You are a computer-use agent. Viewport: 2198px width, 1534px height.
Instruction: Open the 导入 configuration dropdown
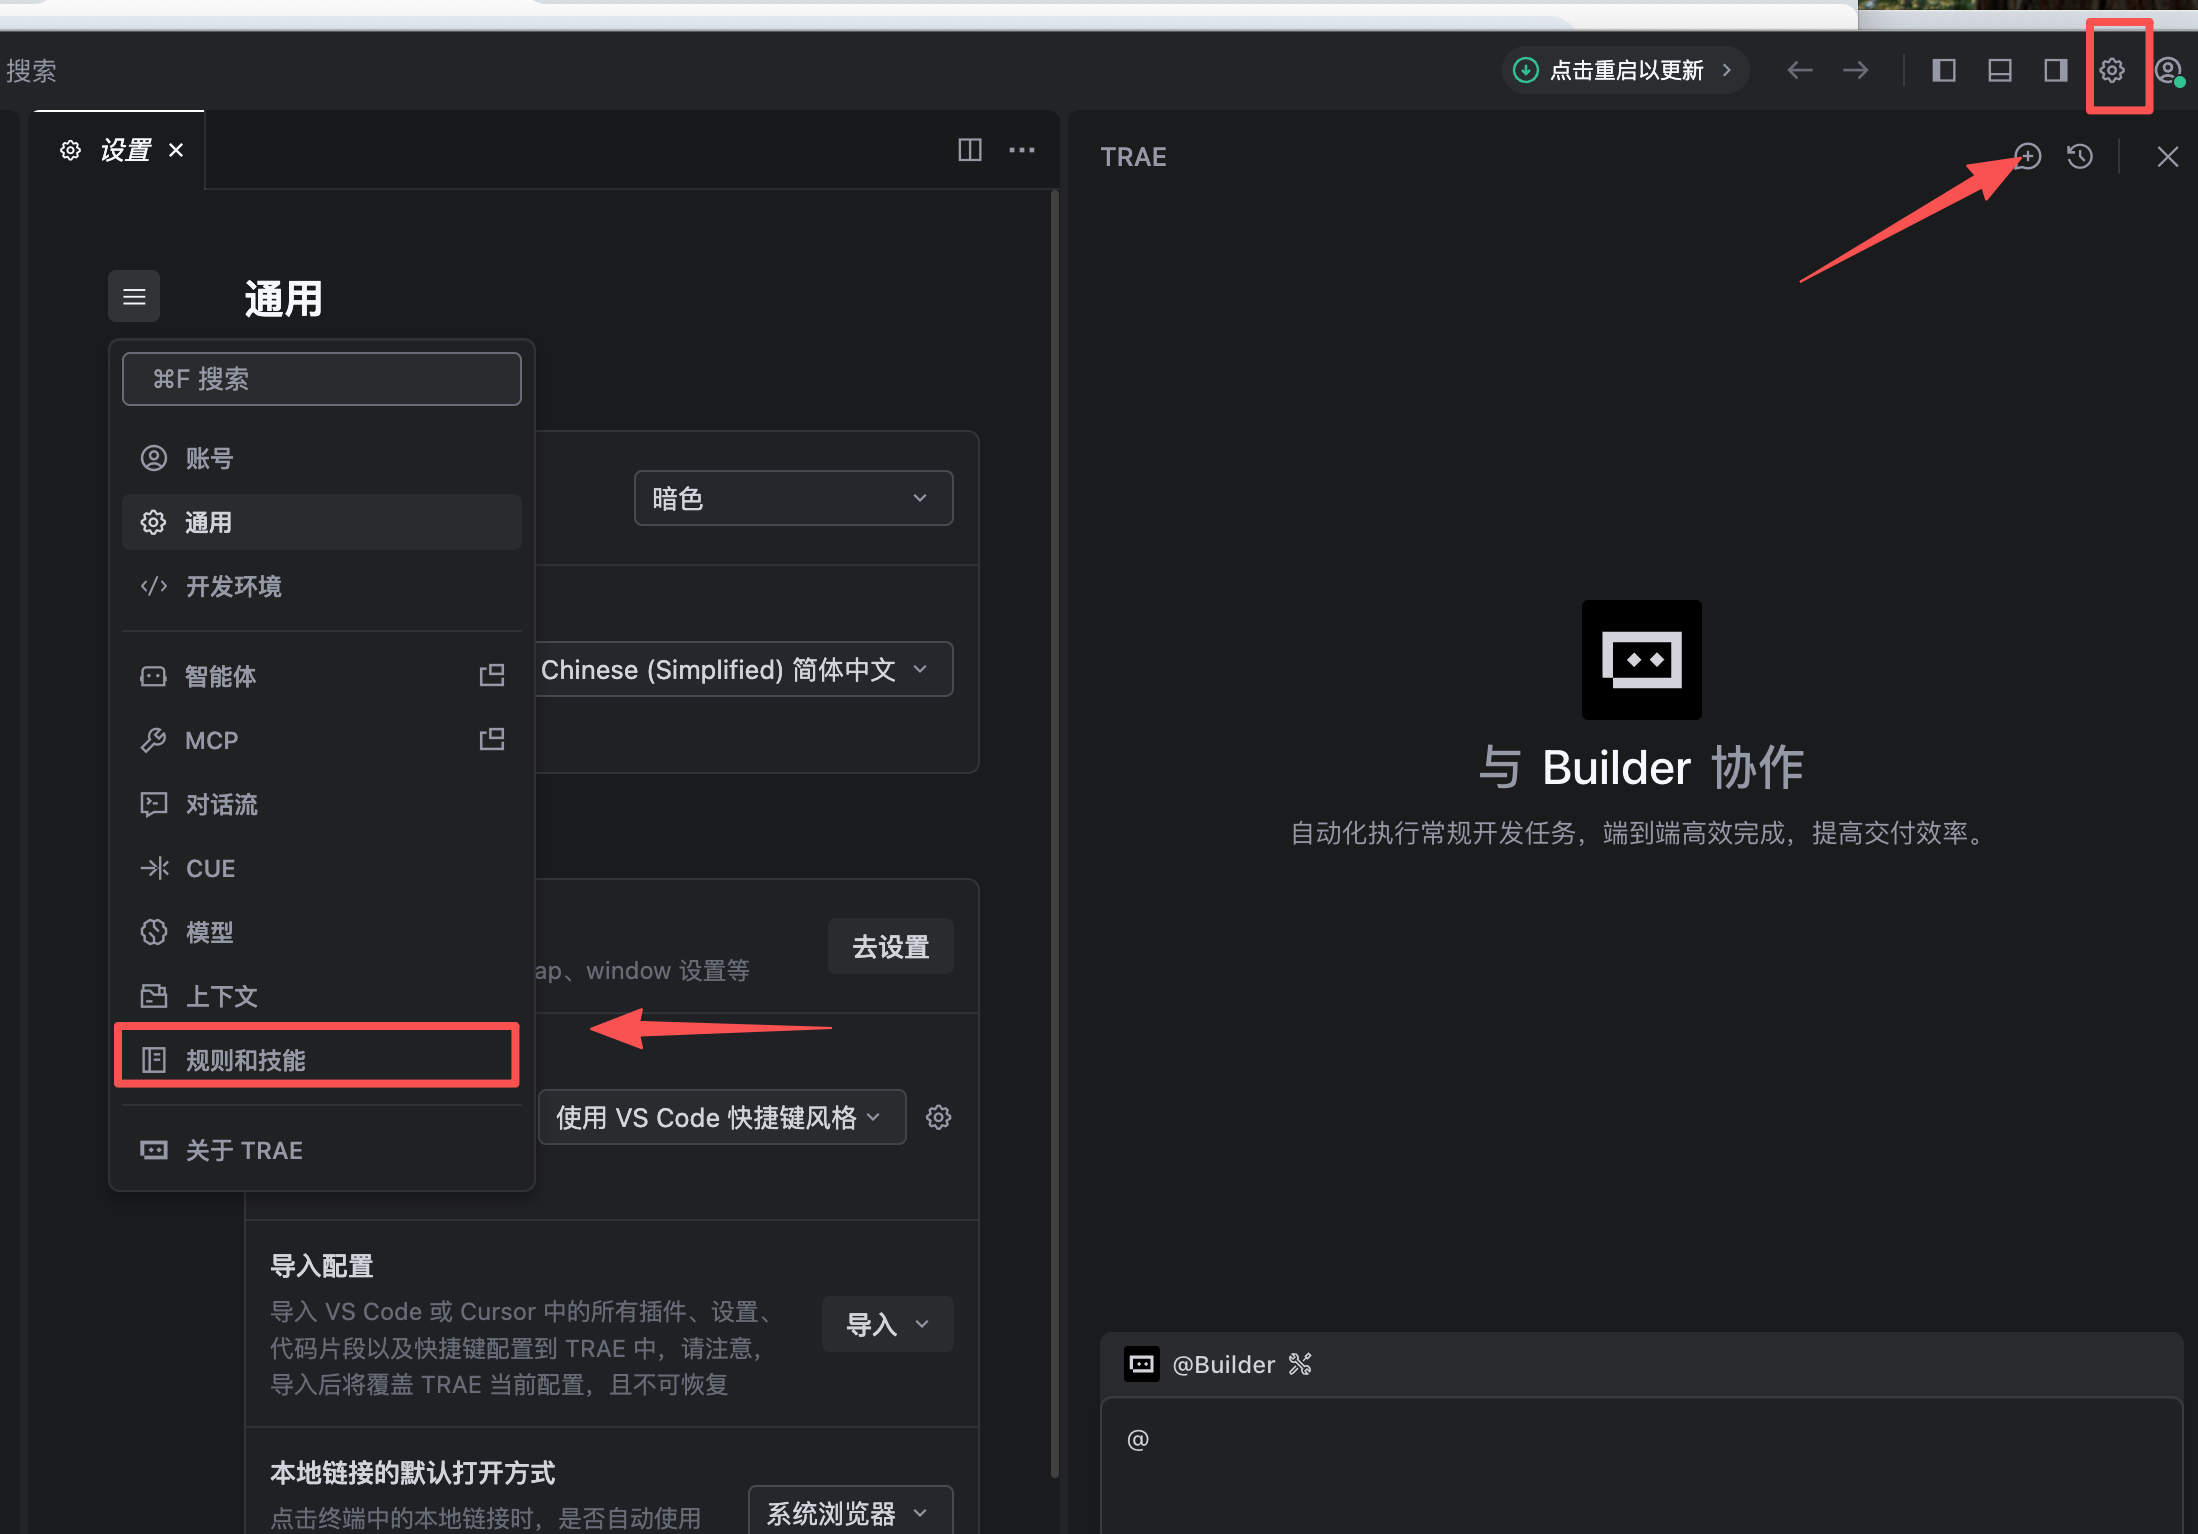tap(887, 1324)
